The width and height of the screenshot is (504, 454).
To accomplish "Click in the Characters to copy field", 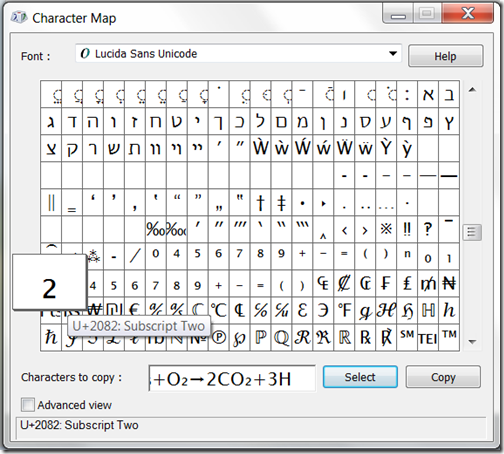I will (x=232, y=378).
